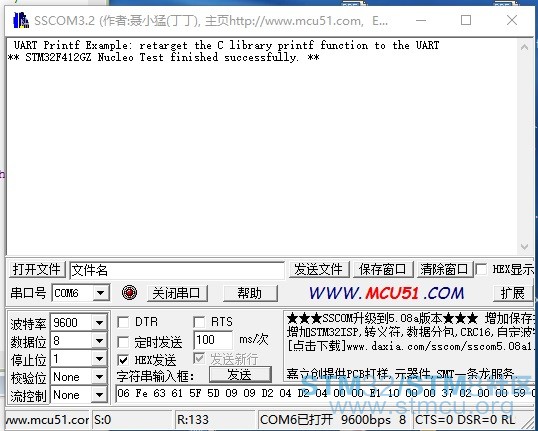Viewport: 538px width, 431px height.
Task: Toggle 发送新行 checkbox
Action: click(x=199, y=359)
